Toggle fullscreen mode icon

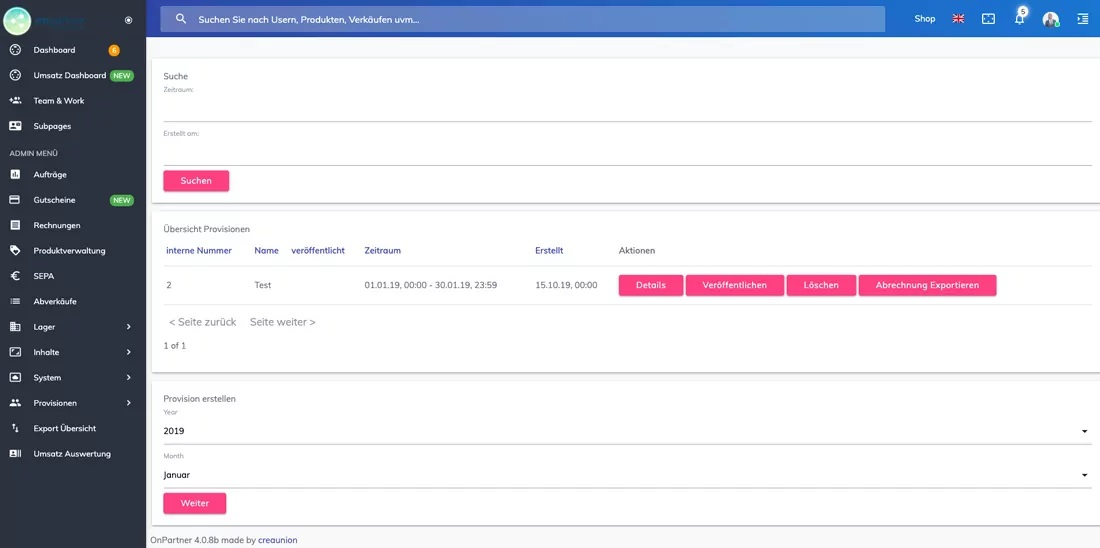988,19
